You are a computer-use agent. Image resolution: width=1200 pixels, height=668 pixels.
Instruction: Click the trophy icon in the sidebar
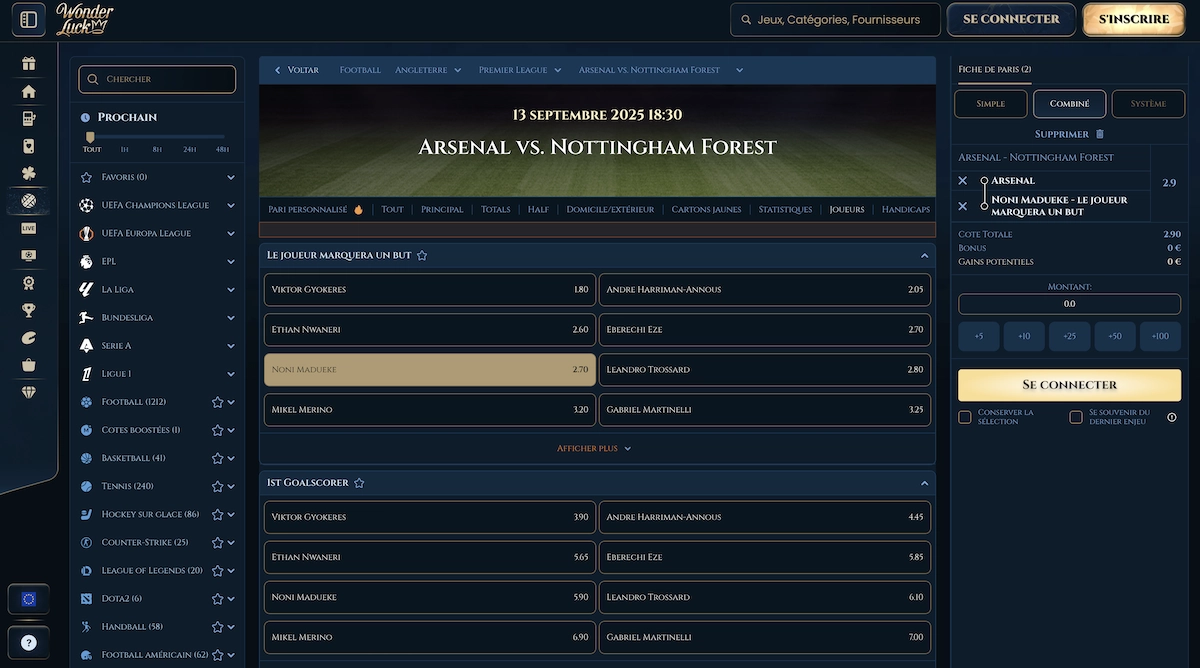click(x=28, y=310)
